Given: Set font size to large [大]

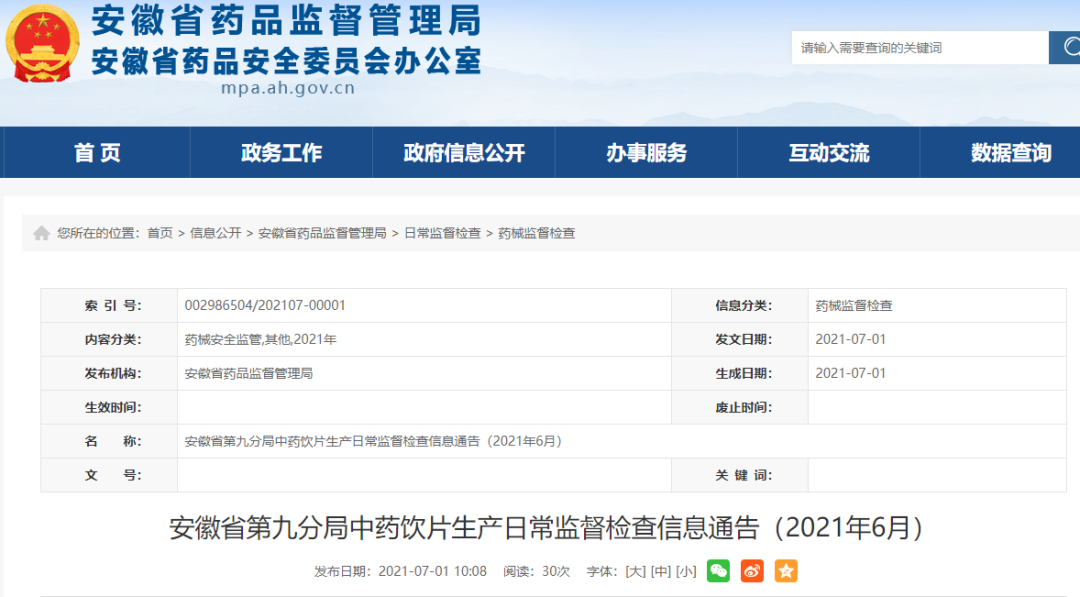Looking at the screenshot, I should 635,572.
